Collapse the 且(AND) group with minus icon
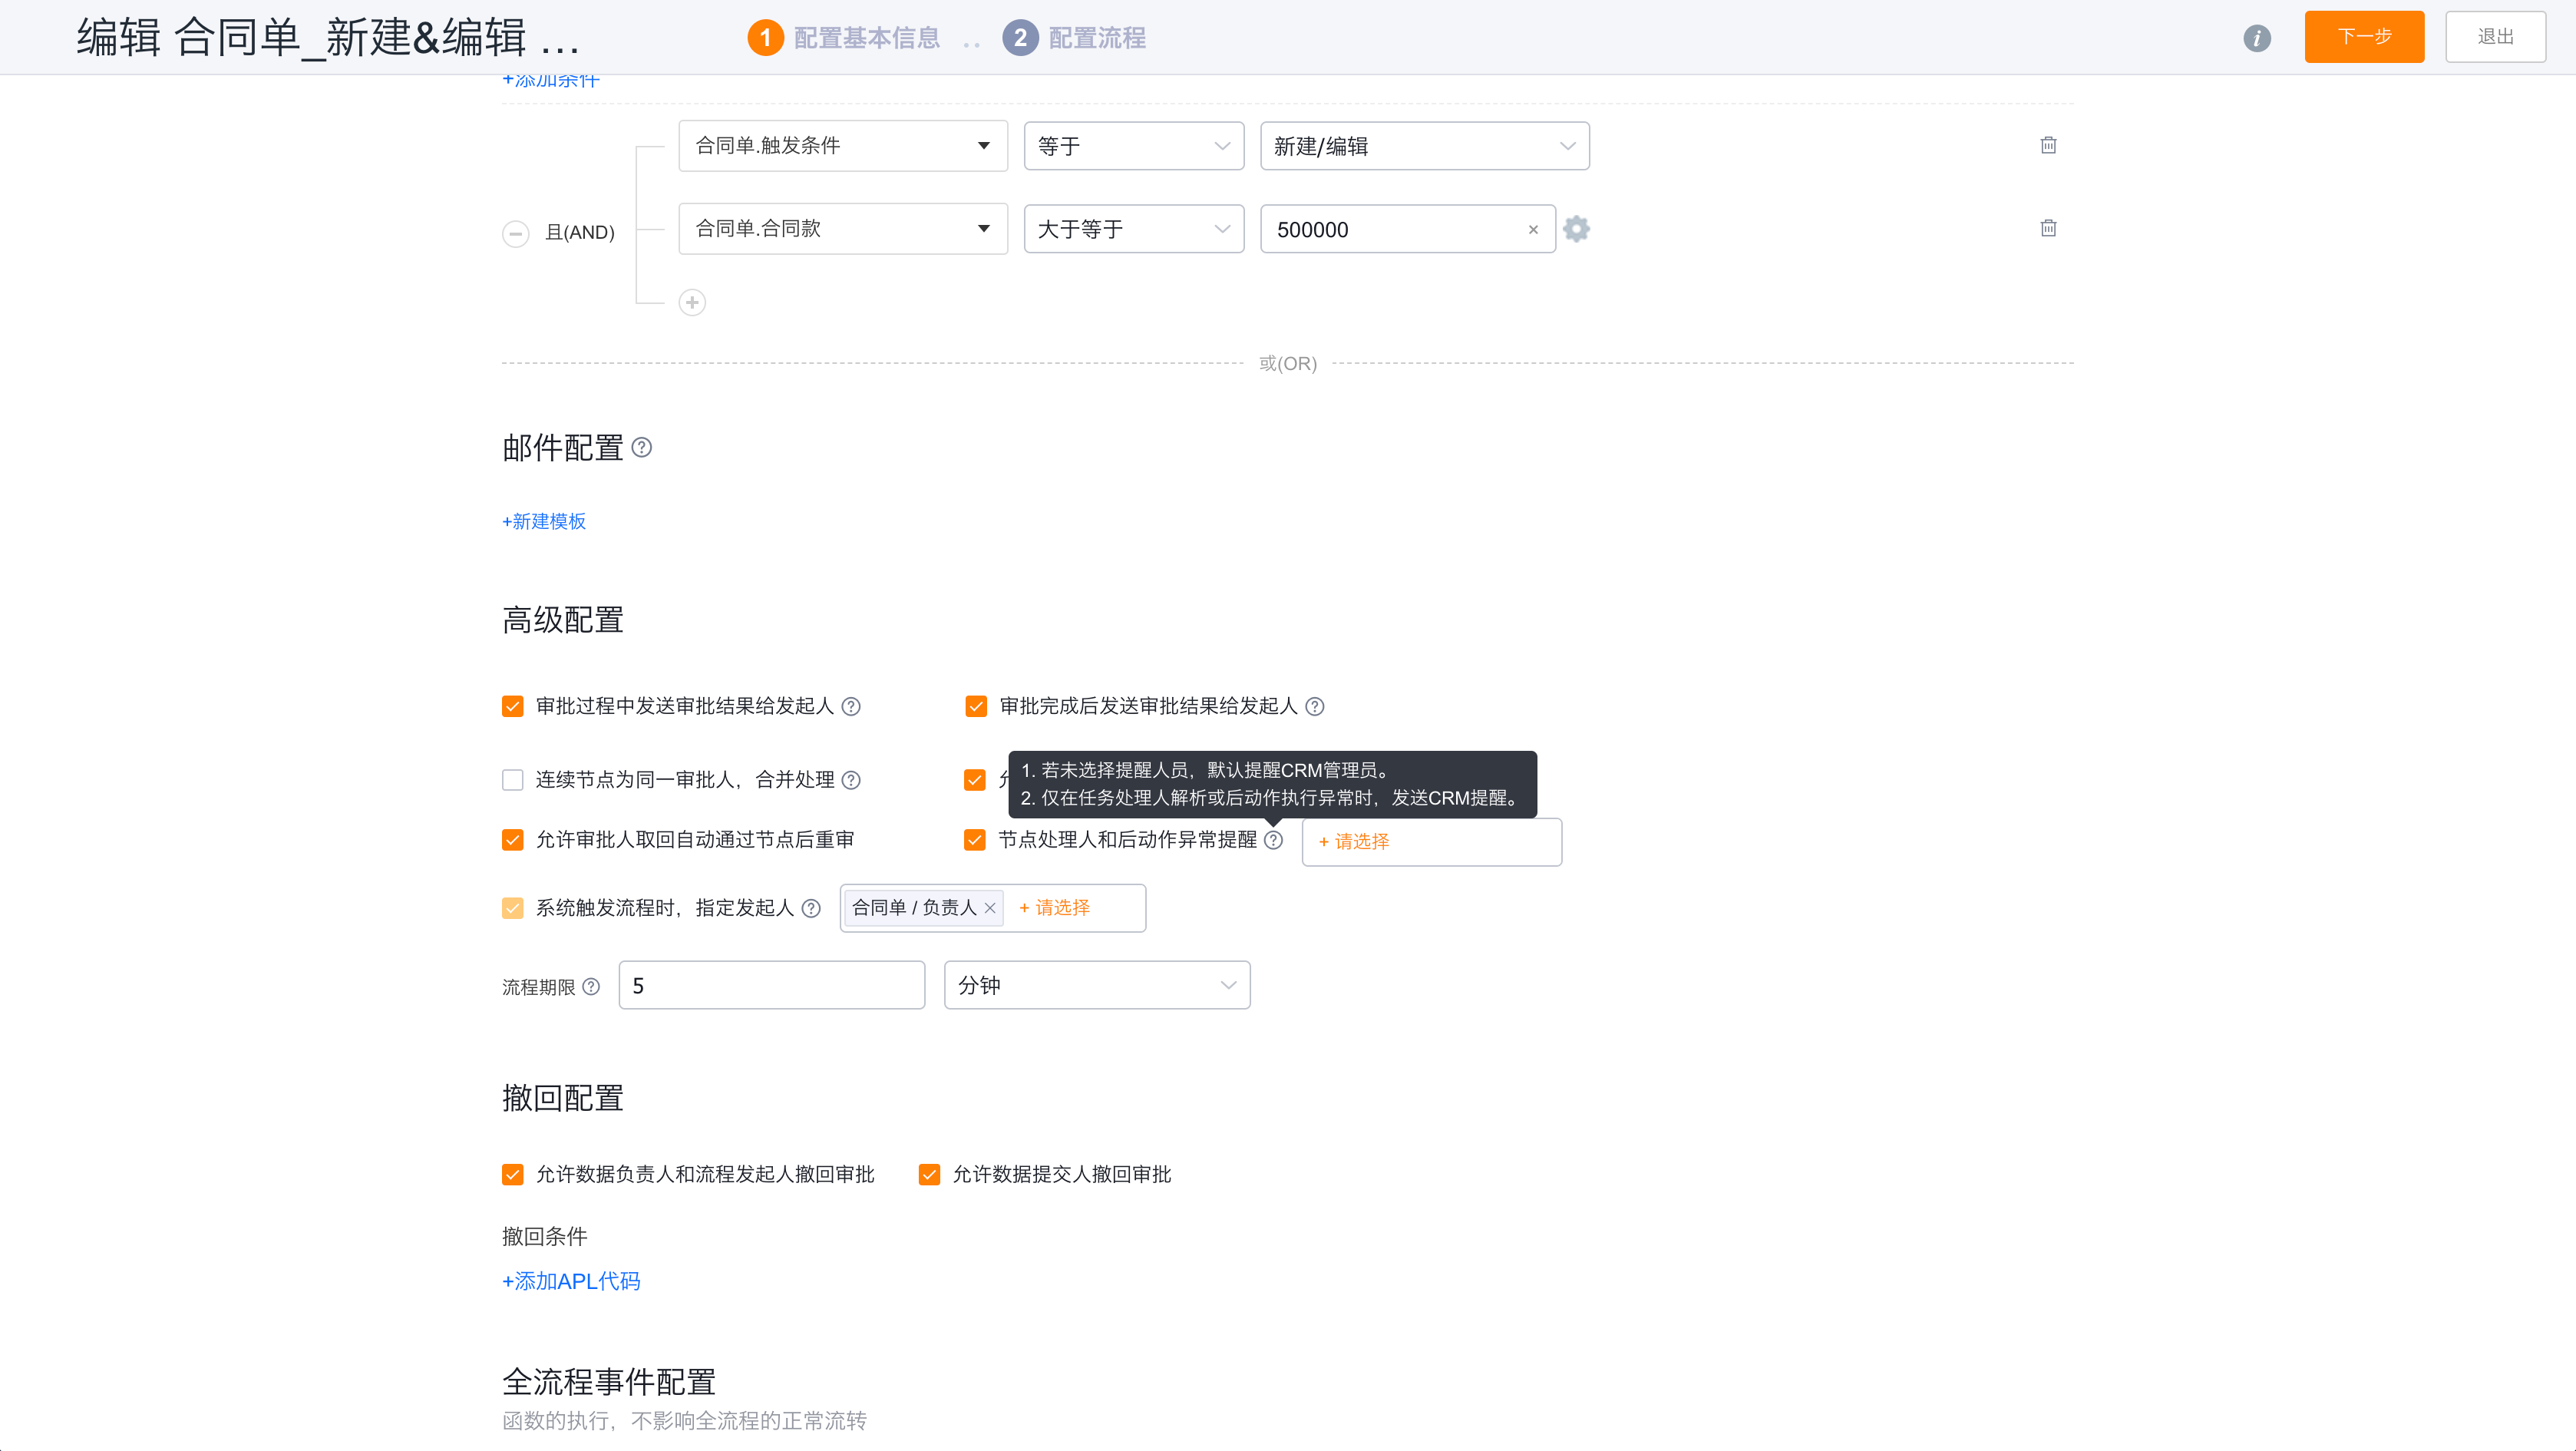 [x=515, y=233]
